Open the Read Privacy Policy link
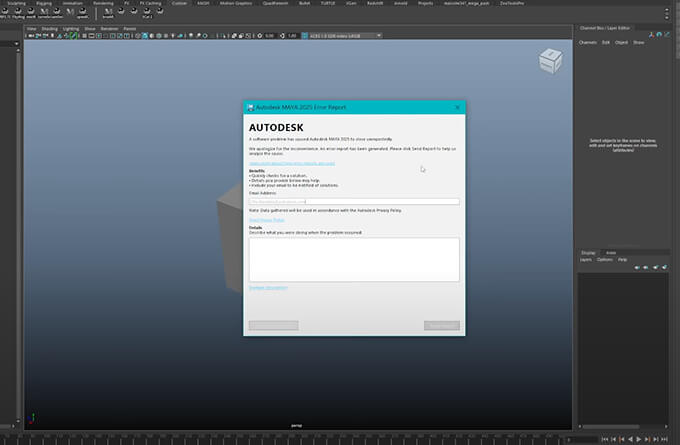 coord(266,220)
